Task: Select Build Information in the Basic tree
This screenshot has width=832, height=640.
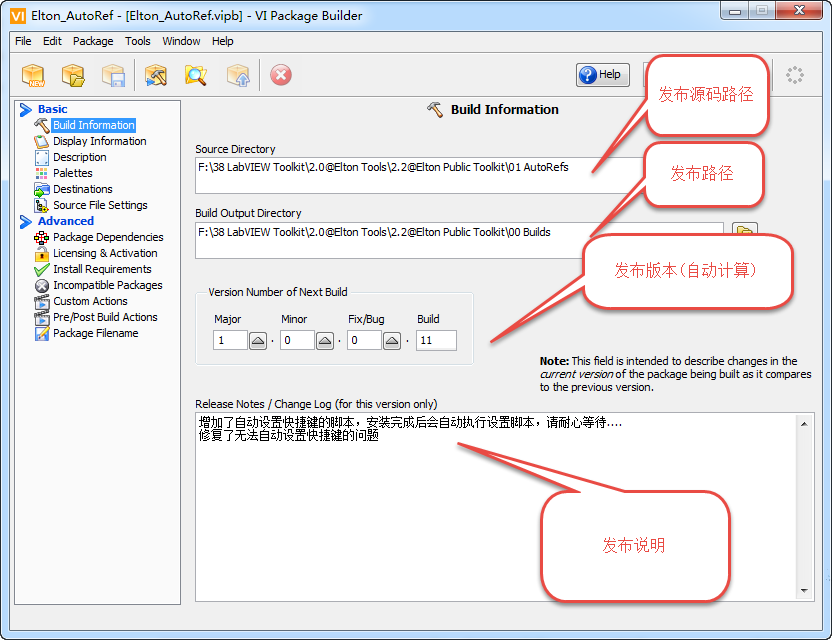Action: coord(94,125)
